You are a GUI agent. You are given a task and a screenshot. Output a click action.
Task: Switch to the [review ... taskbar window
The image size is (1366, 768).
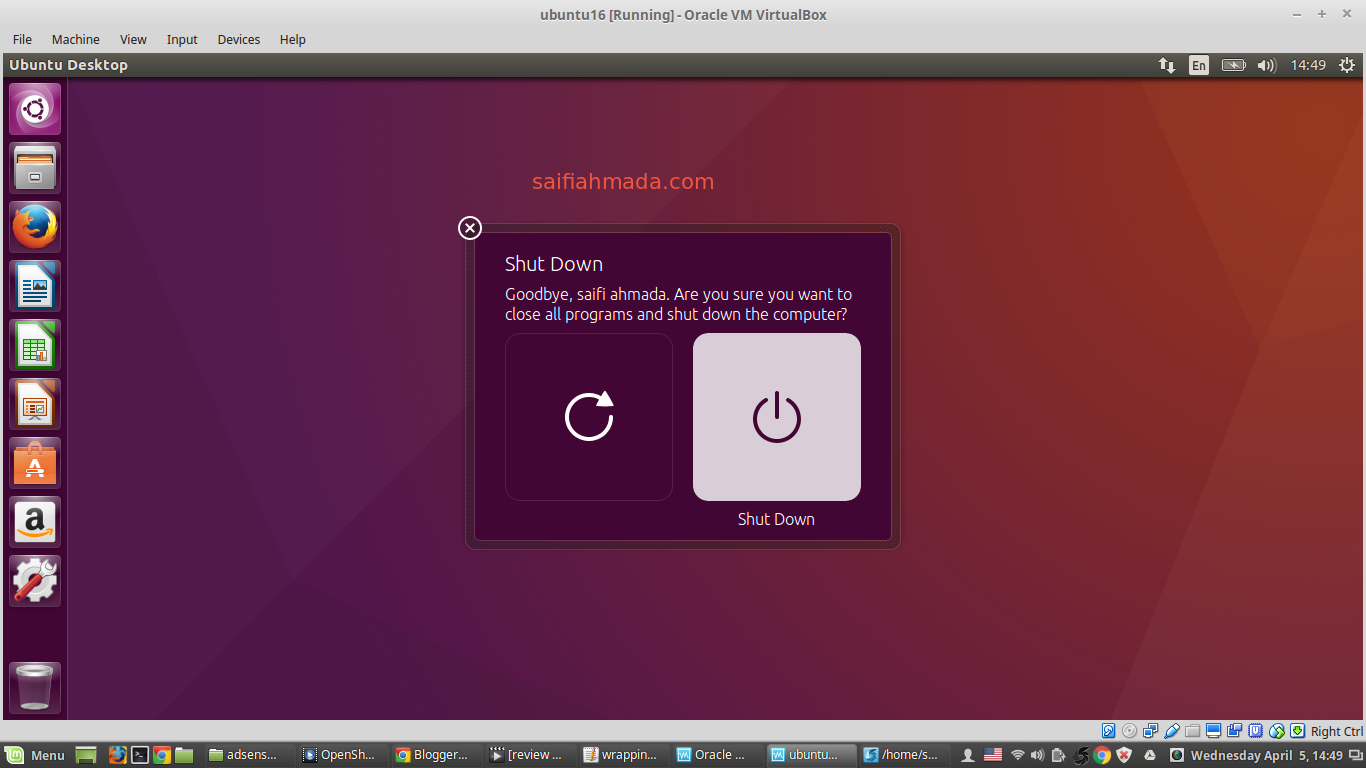527,755
